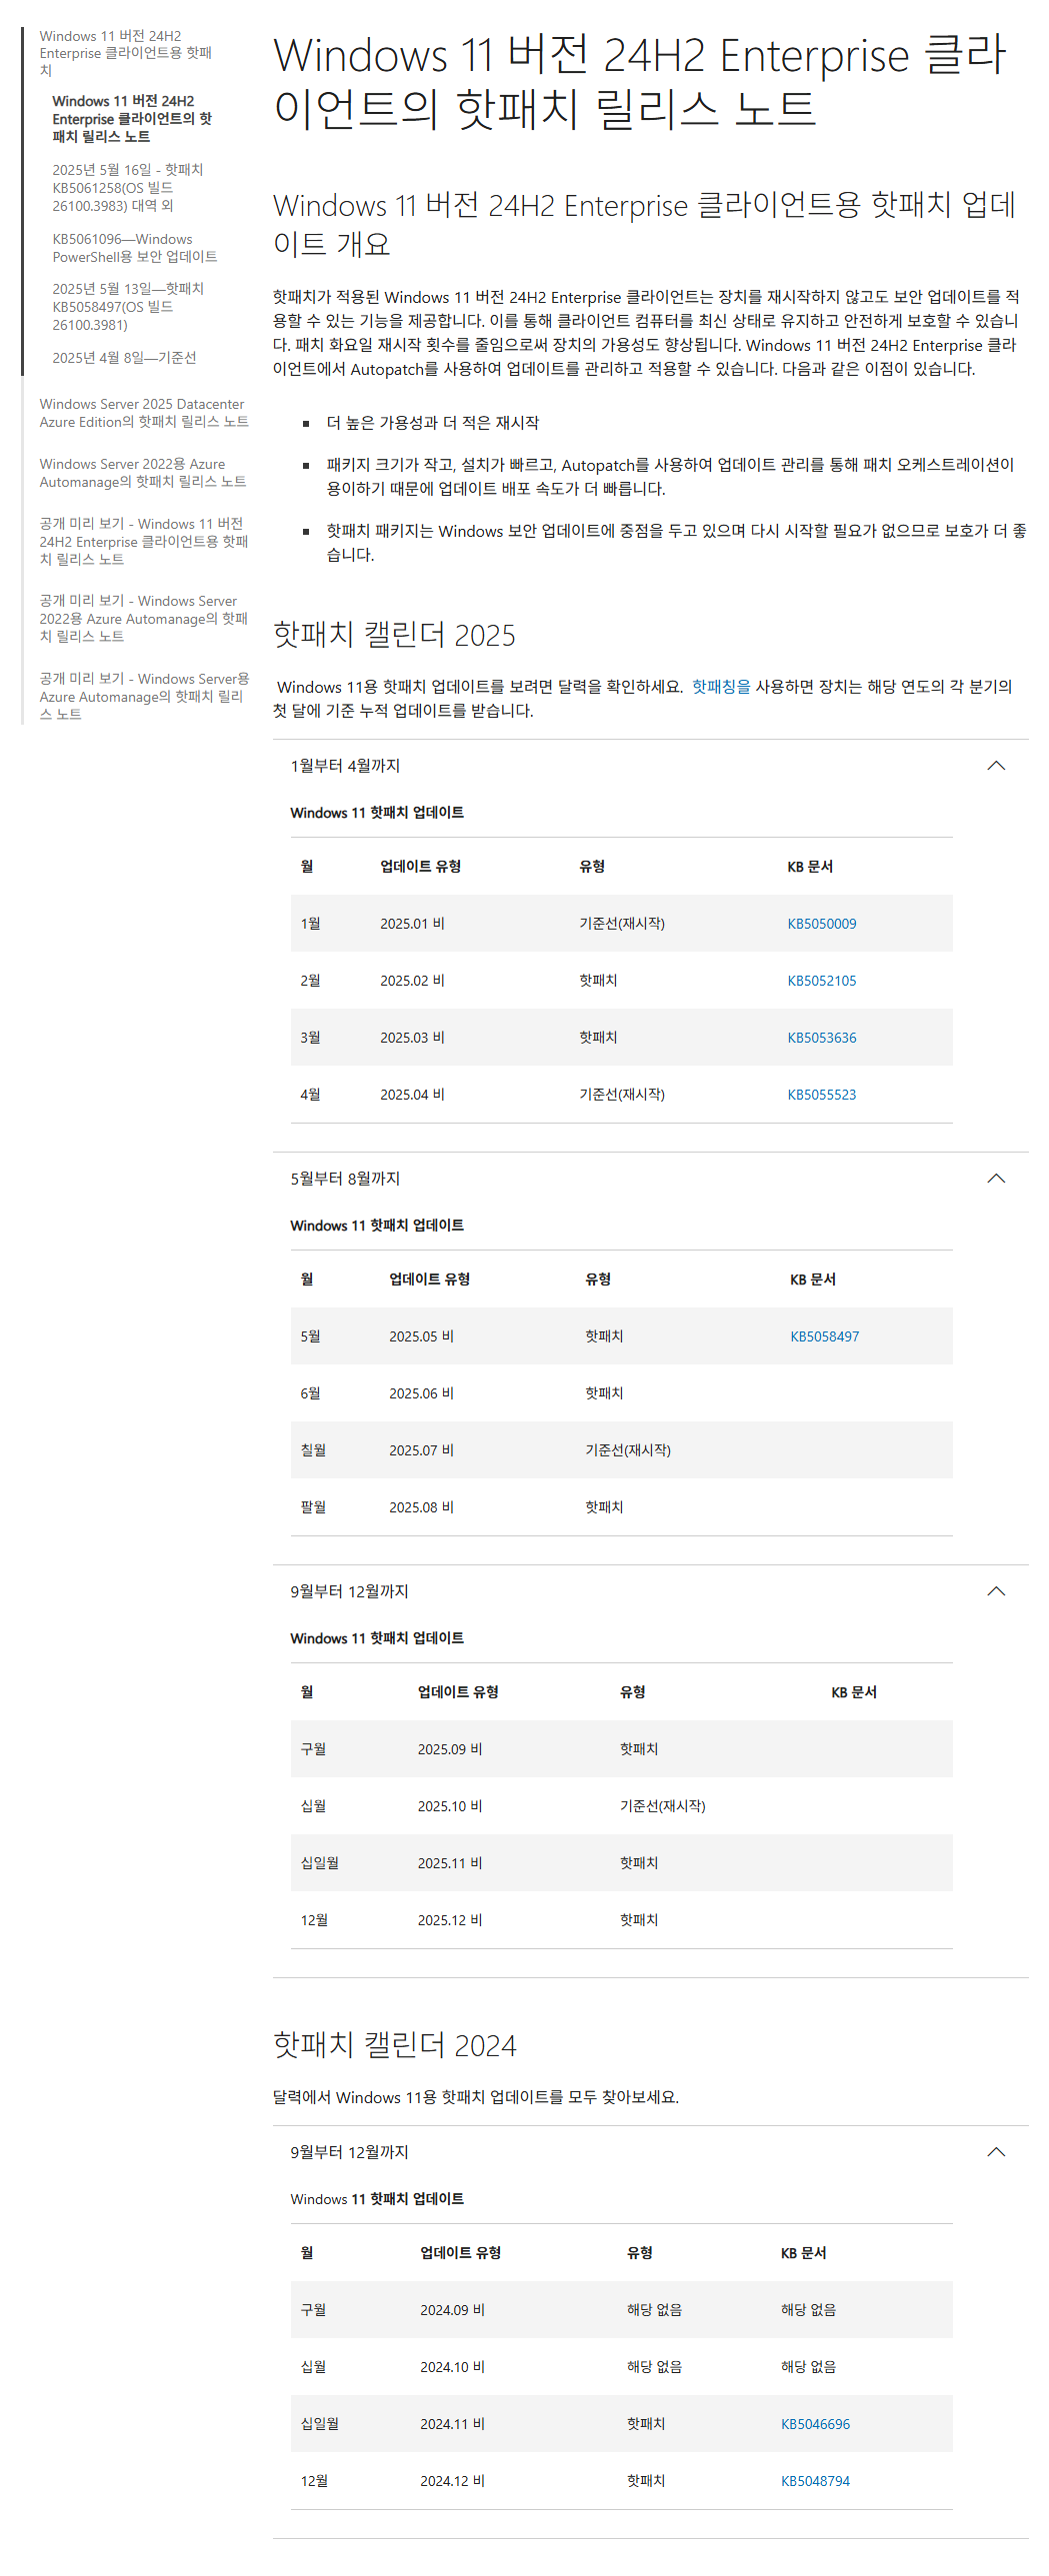Click the 2025.06 비 cell

[x=421, y=1394]
